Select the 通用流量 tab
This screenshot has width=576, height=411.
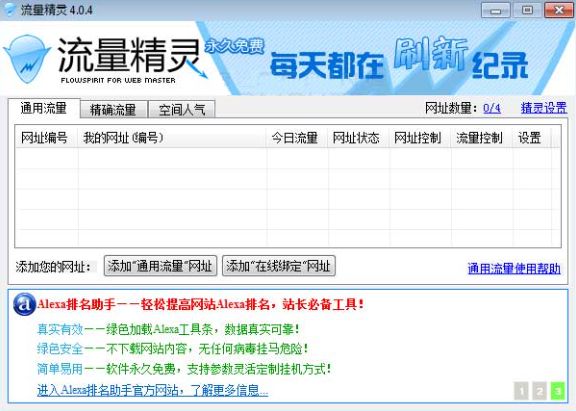[44, 108]
